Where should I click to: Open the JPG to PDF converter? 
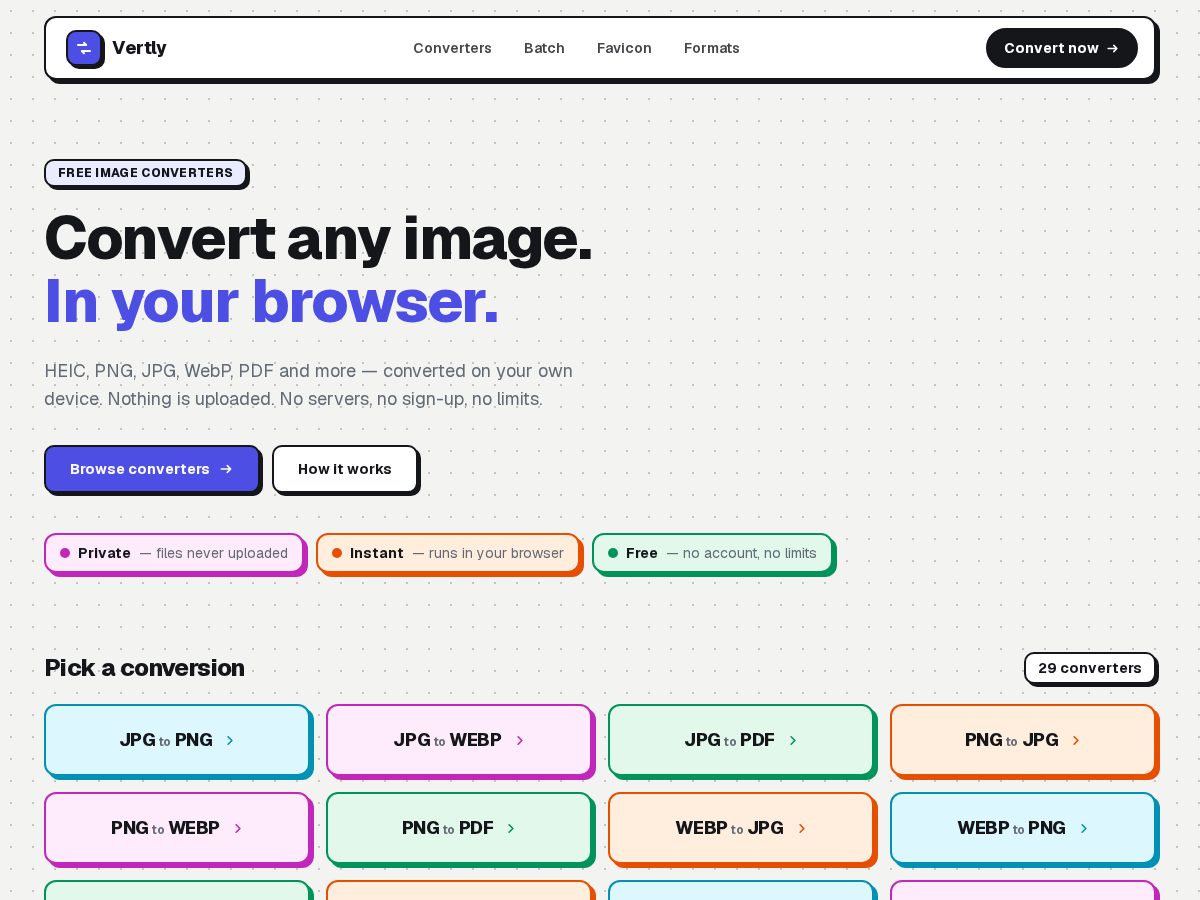tap(741, 740)
